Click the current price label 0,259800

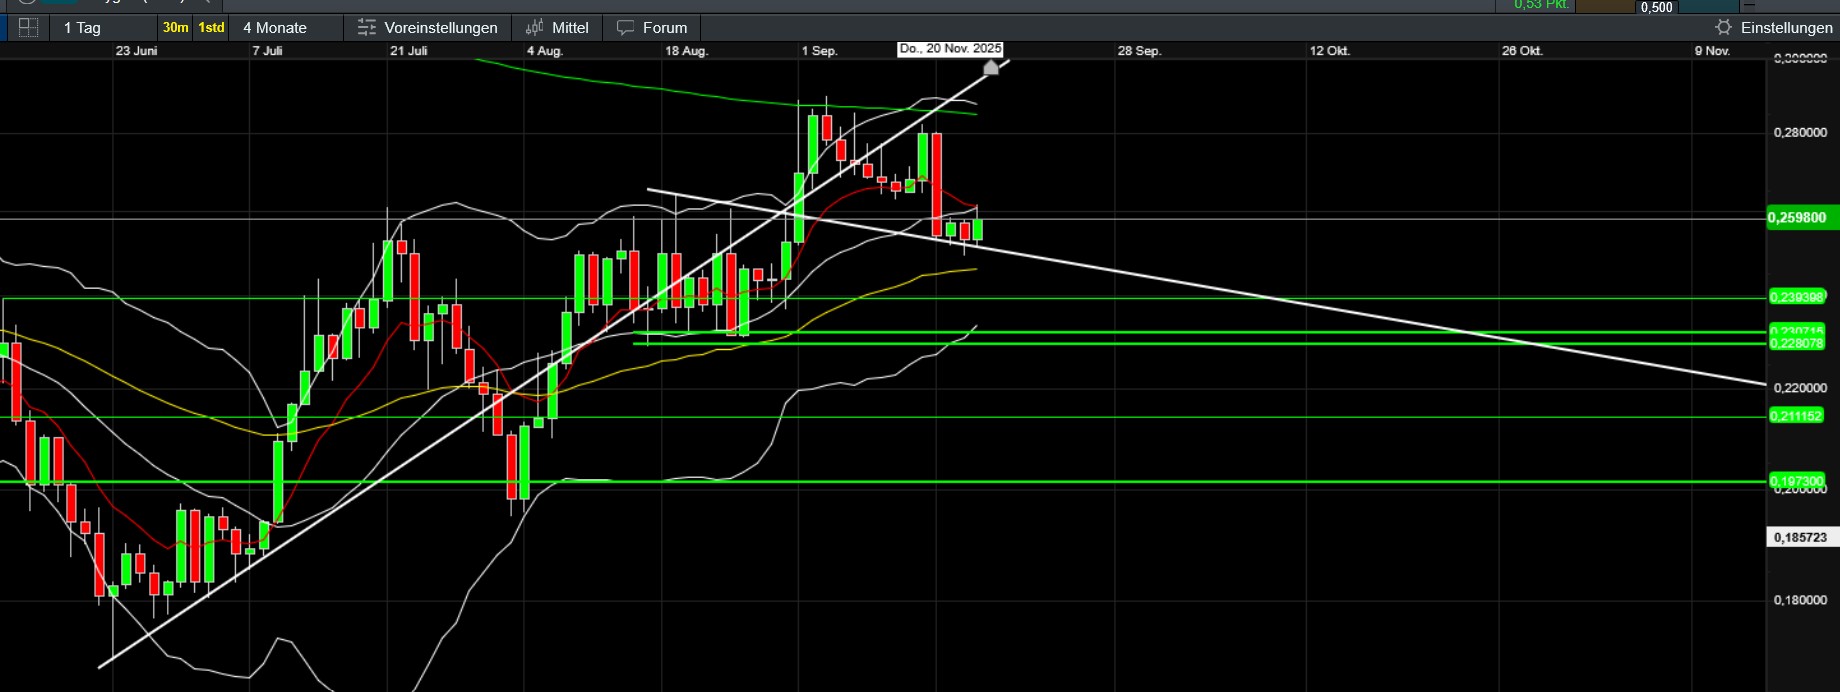(x=1802, y=218)
